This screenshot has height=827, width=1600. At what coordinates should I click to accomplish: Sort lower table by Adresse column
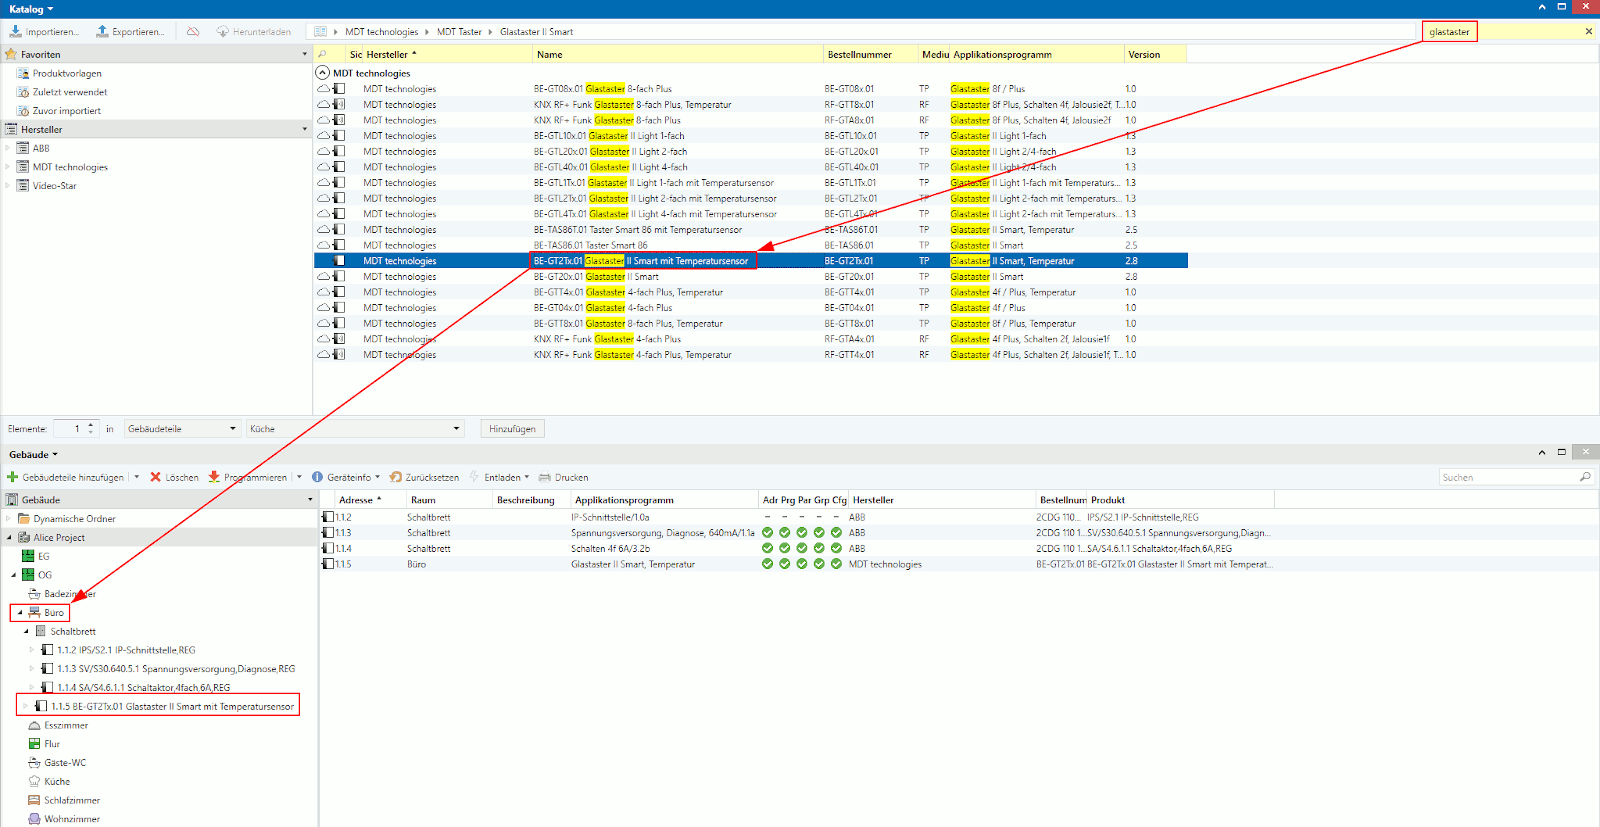tap(370, 500)
